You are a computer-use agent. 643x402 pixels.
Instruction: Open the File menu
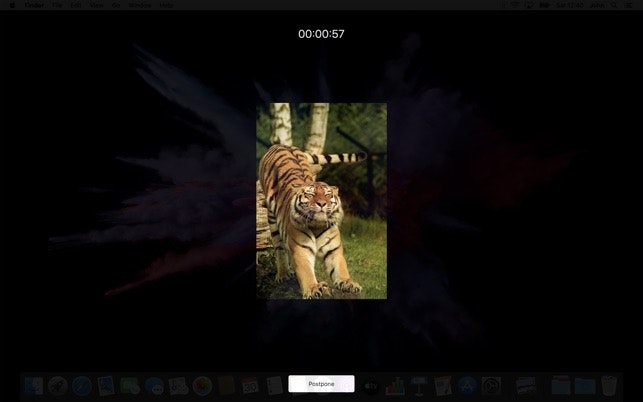57,5
